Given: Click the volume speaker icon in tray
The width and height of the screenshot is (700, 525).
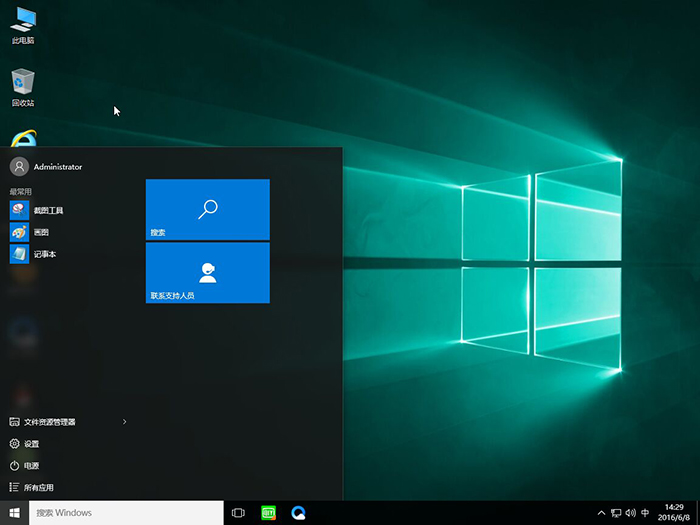Looking at the screenshot, I should [x=629, y=513].
